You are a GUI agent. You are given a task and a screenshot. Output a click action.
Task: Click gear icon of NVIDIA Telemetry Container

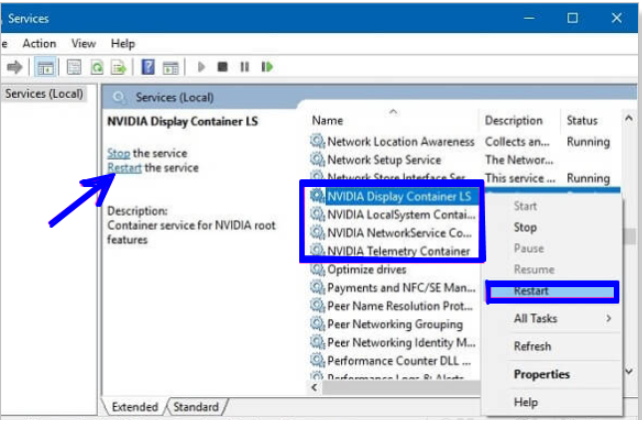[317, 251]
